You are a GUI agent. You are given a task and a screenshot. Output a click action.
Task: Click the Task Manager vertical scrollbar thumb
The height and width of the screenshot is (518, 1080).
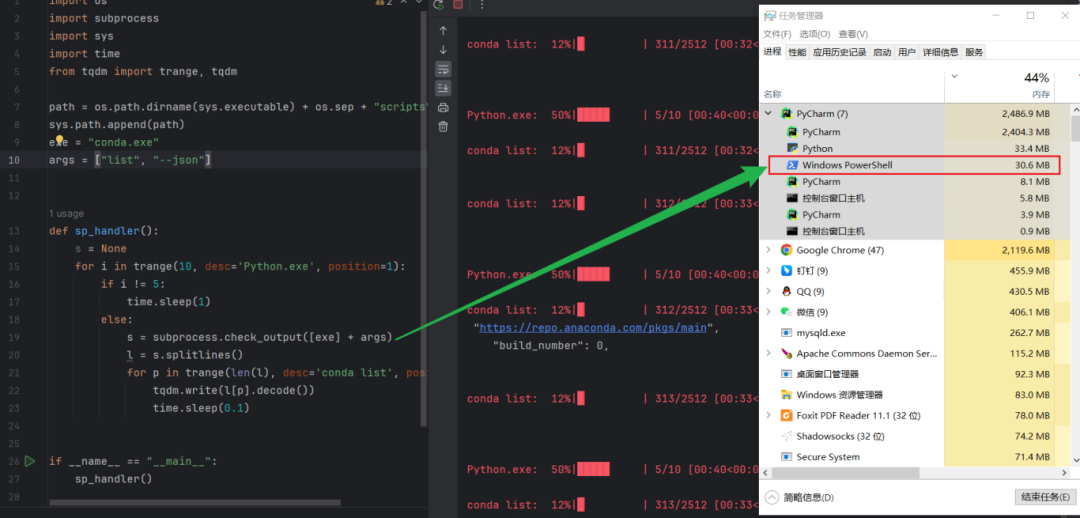[x=1075, y=128]
